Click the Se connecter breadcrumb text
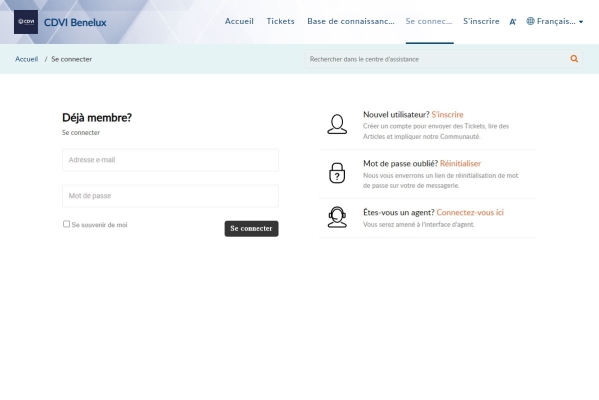 tap(71, 59)
